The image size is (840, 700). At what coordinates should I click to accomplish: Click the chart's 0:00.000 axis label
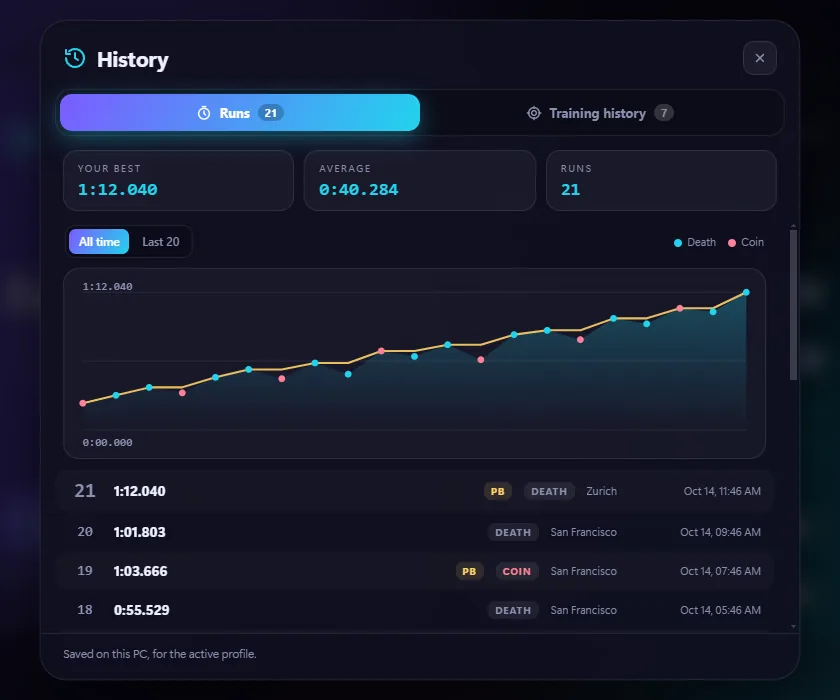108,442
